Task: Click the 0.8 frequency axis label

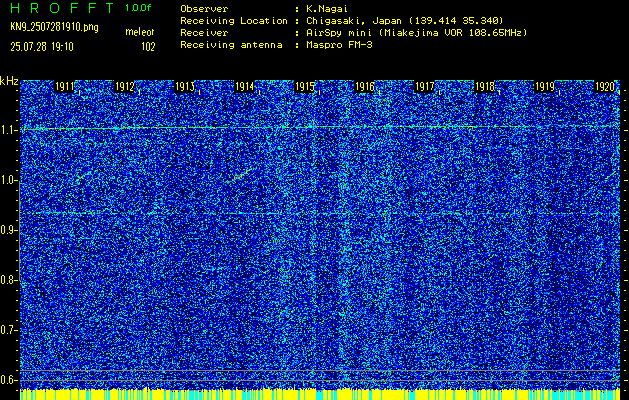Action: 9,280
